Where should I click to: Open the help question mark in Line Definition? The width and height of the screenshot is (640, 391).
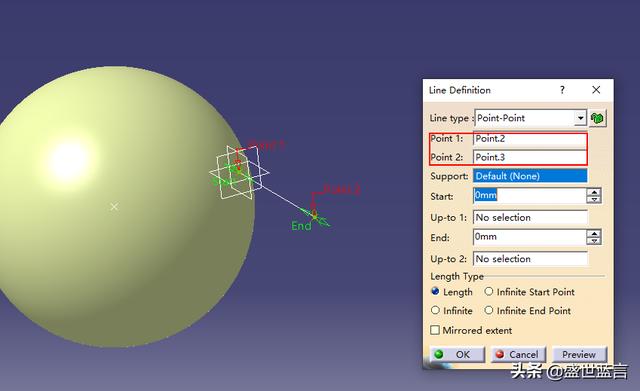click(562, 90)
